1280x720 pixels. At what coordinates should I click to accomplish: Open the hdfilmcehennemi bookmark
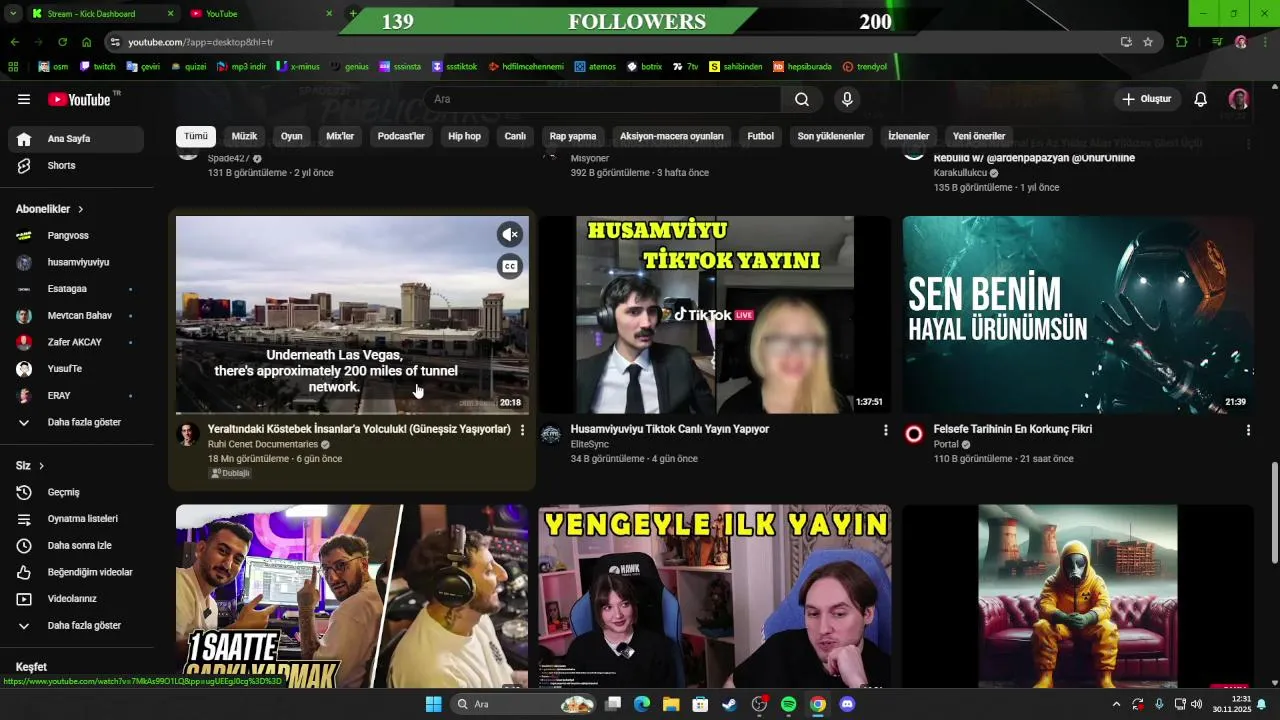coord(526,67)
